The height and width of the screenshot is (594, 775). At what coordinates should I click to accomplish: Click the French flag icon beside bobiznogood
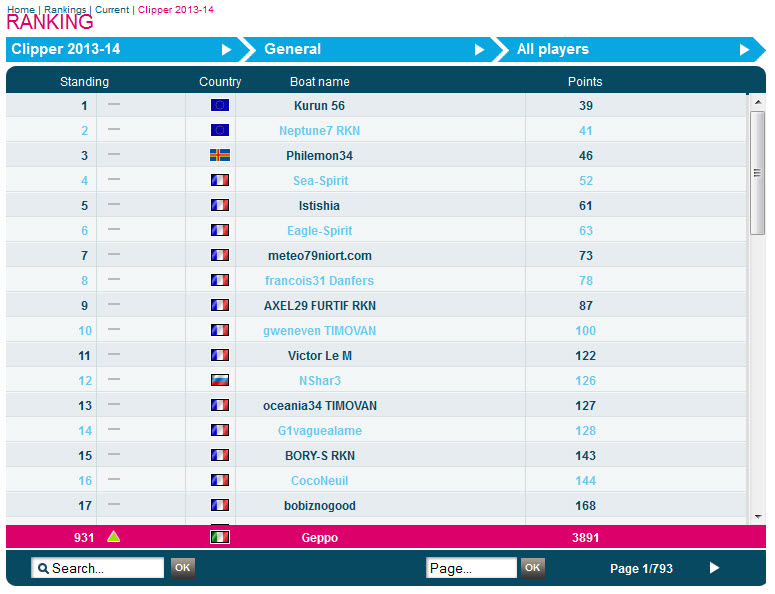click(220, 505)
